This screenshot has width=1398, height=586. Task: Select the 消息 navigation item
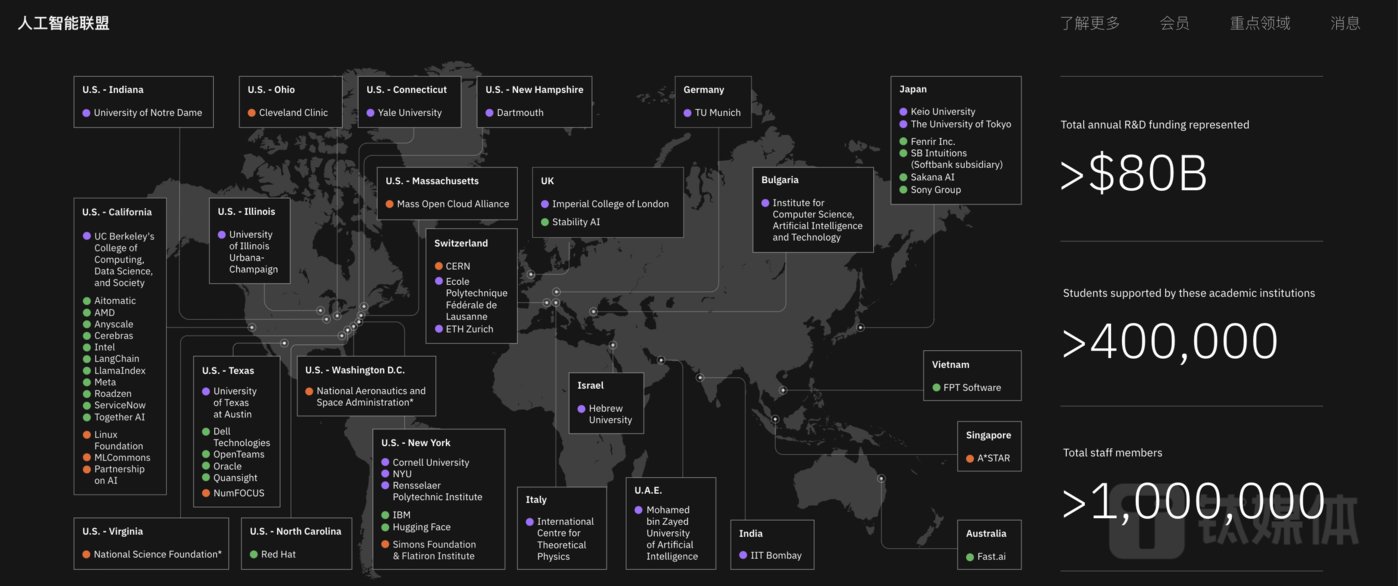click(1345, 23)
